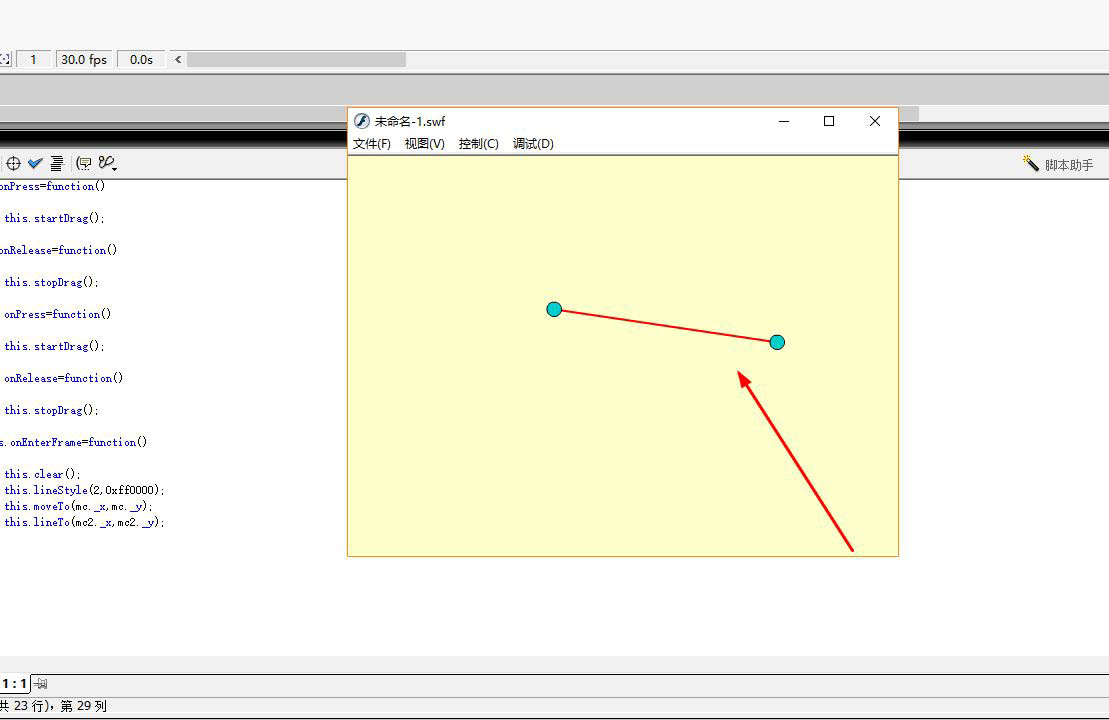
Task: Click the Flash player icon in 未命名-1.swf title bar
Action: (361, 121)
